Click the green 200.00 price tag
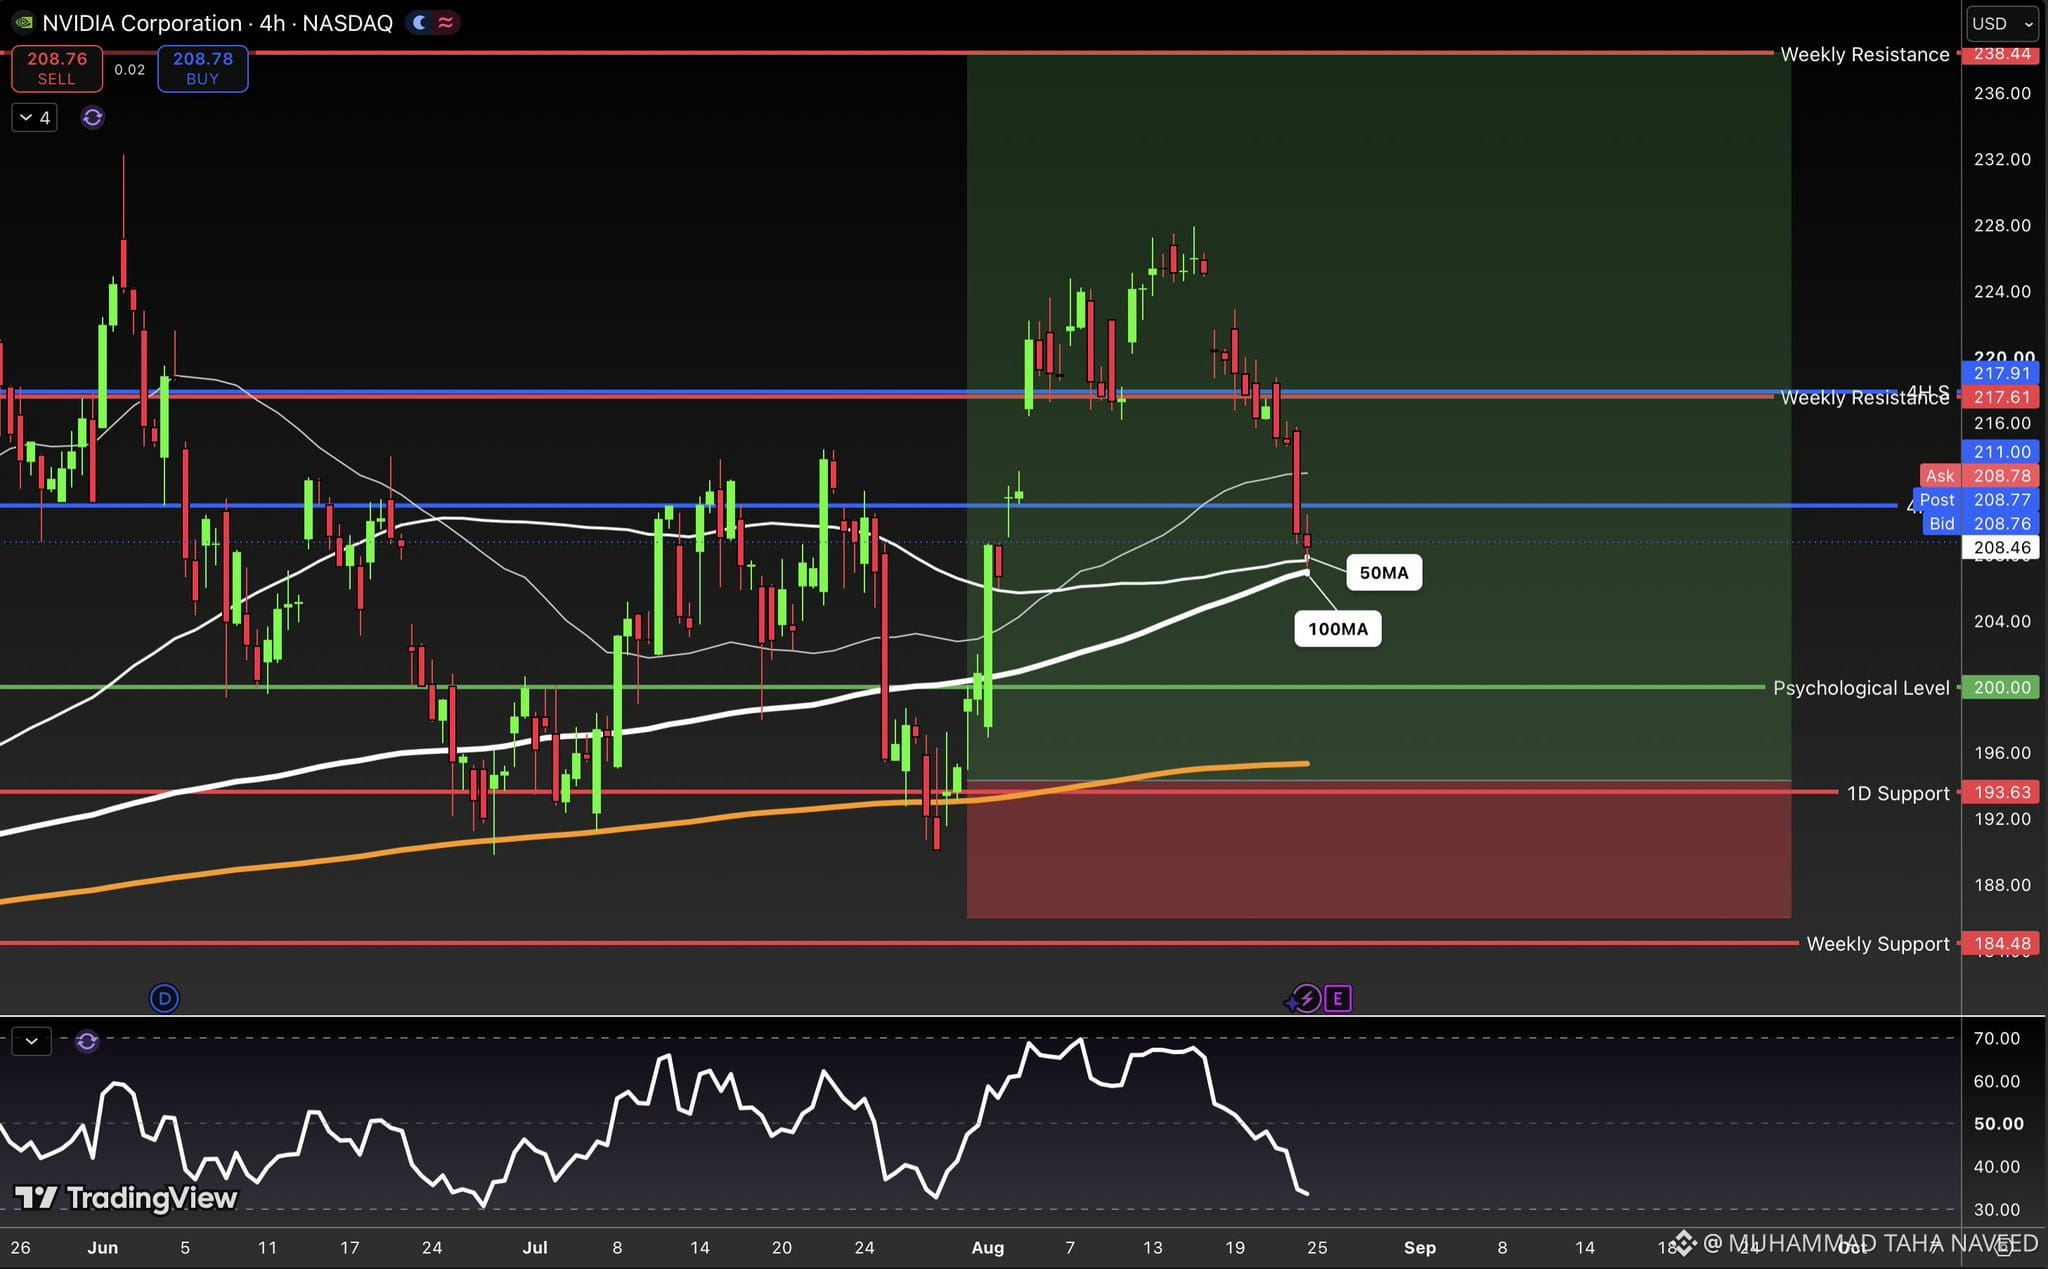The image size is (2048, 1269). pyautogui.click(x=2001, y=688)
